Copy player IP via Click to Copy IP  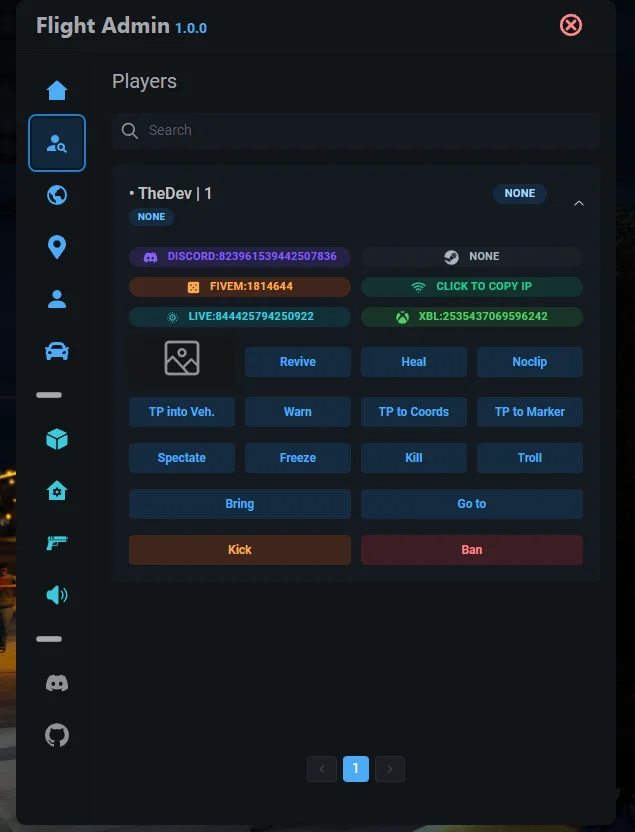471,287
